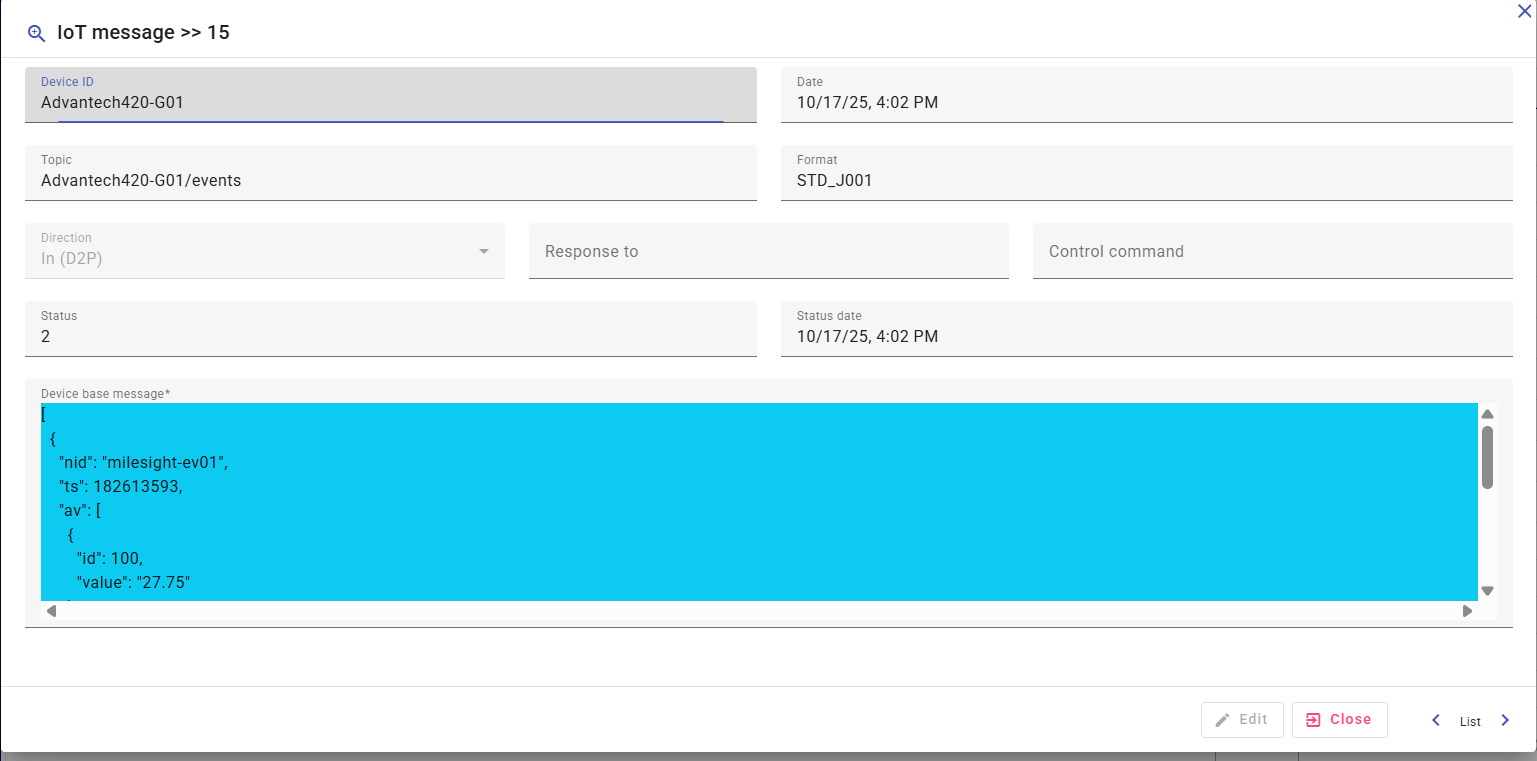Go to previous record with left chevron
1537x761 pixels.
pos(1436,720)
